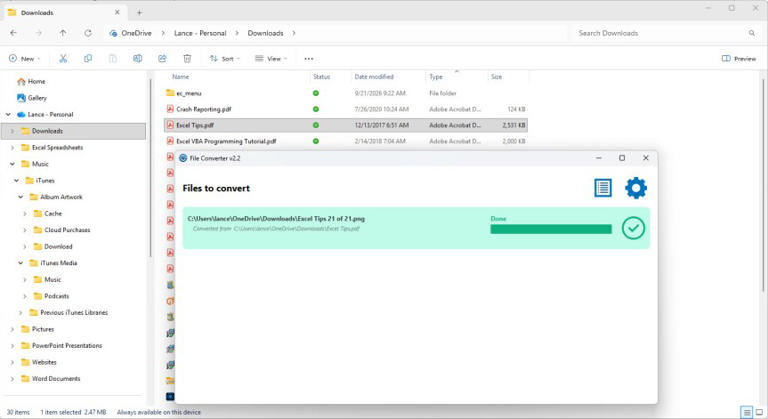
Task: Sort by the Type column header
Action: coord(435,77)
